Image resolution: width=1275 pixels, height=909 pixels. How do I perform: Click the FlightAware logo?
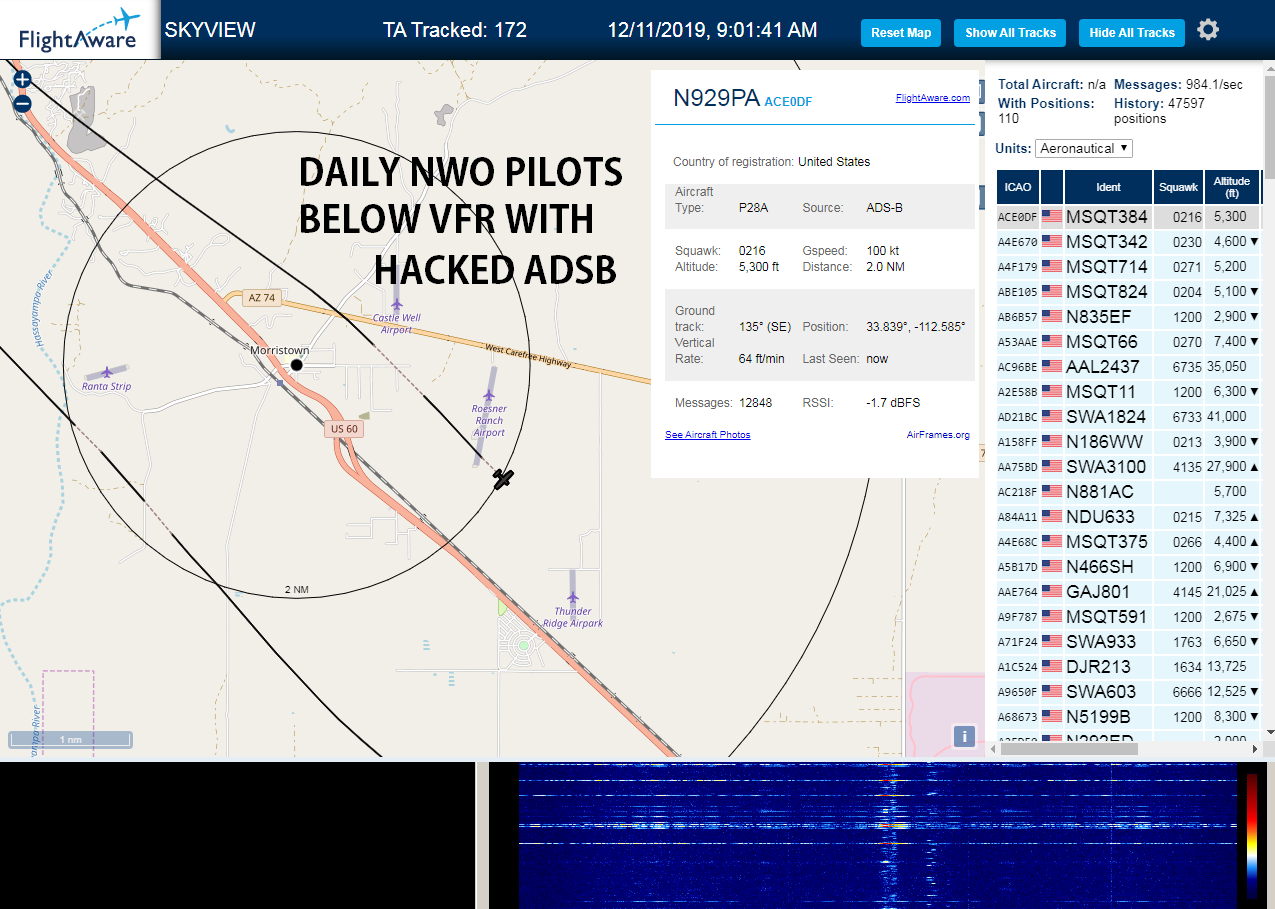(79, 30)
